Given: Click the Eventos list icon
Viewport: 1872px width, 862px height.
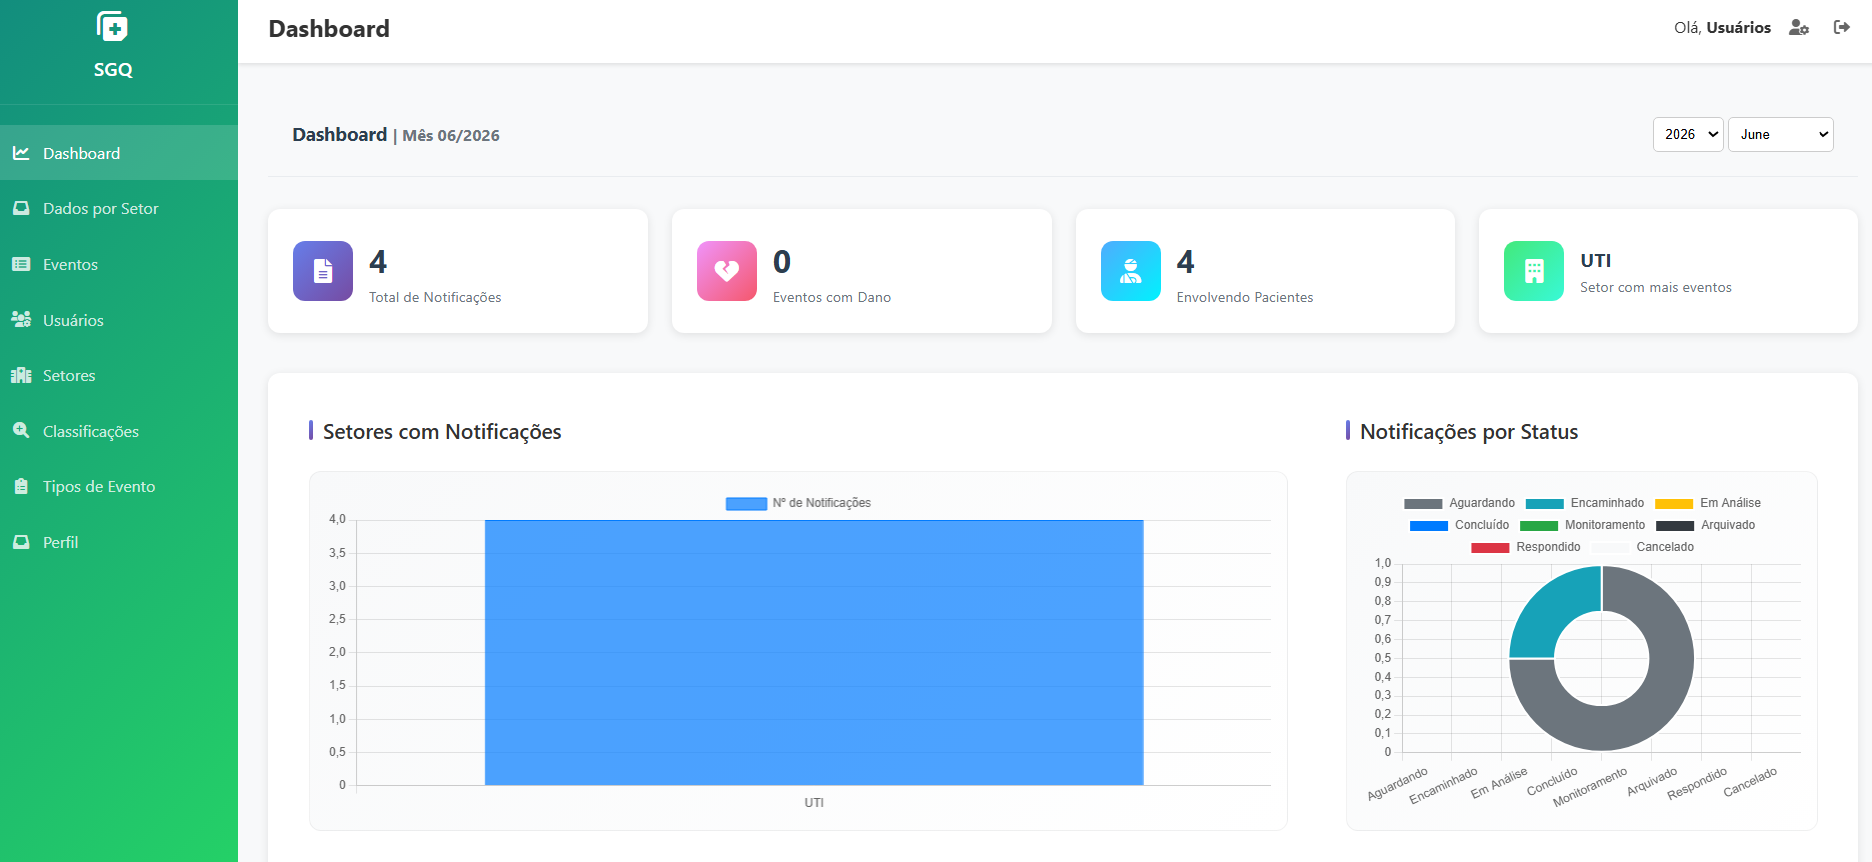Looking at the screenshot, I should (x=21, y=264).
